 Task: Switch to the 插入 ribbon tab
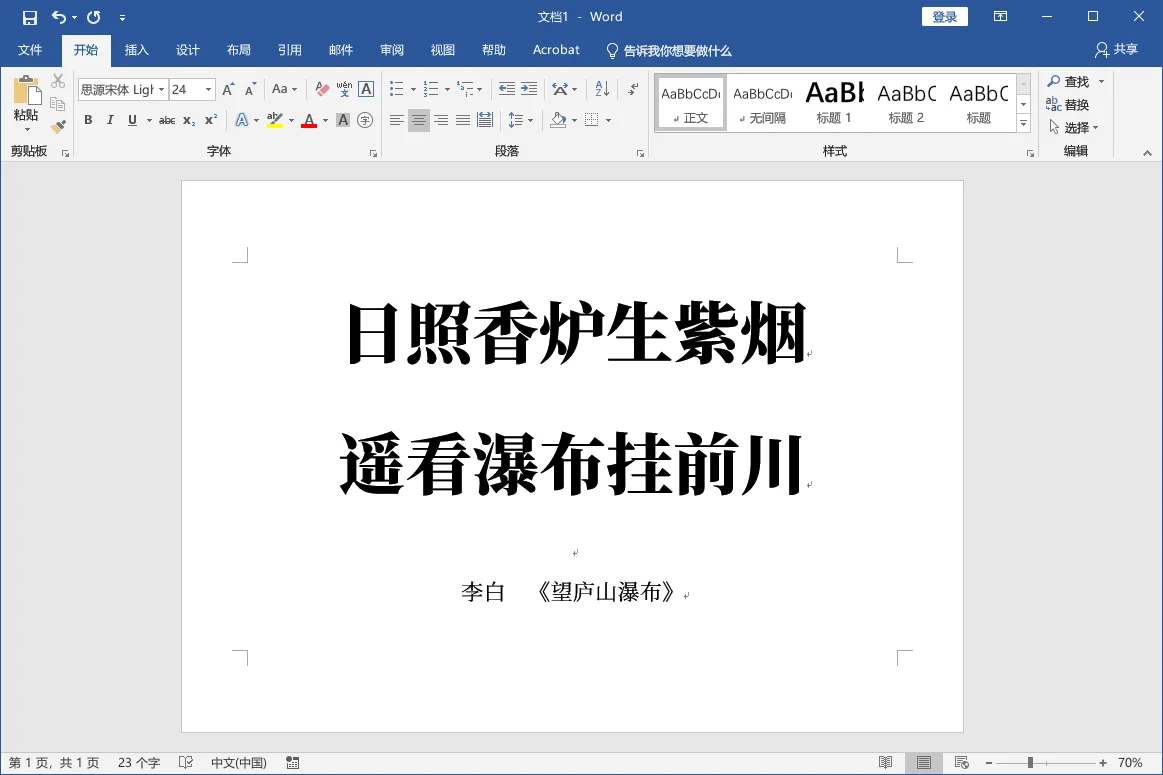pyautogui.click(x=136, y=49)
